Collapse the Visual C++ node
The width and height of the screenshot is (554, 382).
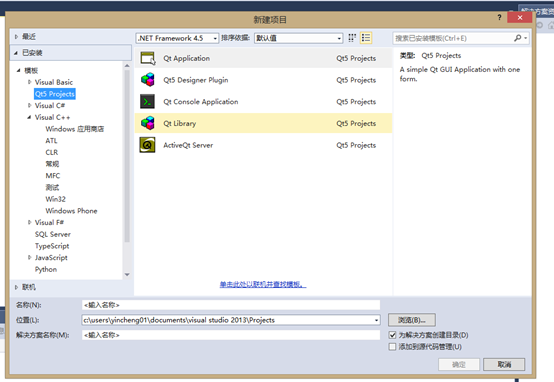coord(29,117)
